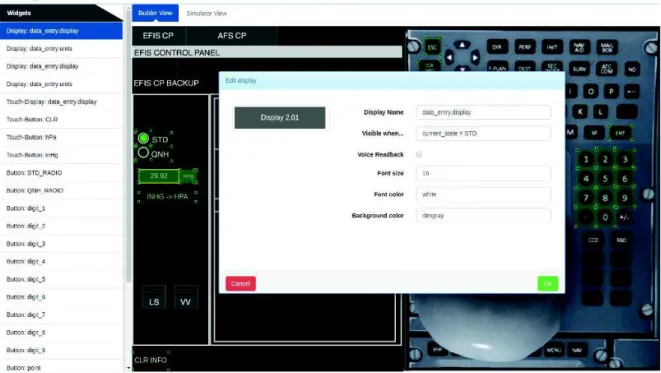
Task: Select the highlighted 'Display: data_entry.display' widget row
Action: tap(62, 31)
